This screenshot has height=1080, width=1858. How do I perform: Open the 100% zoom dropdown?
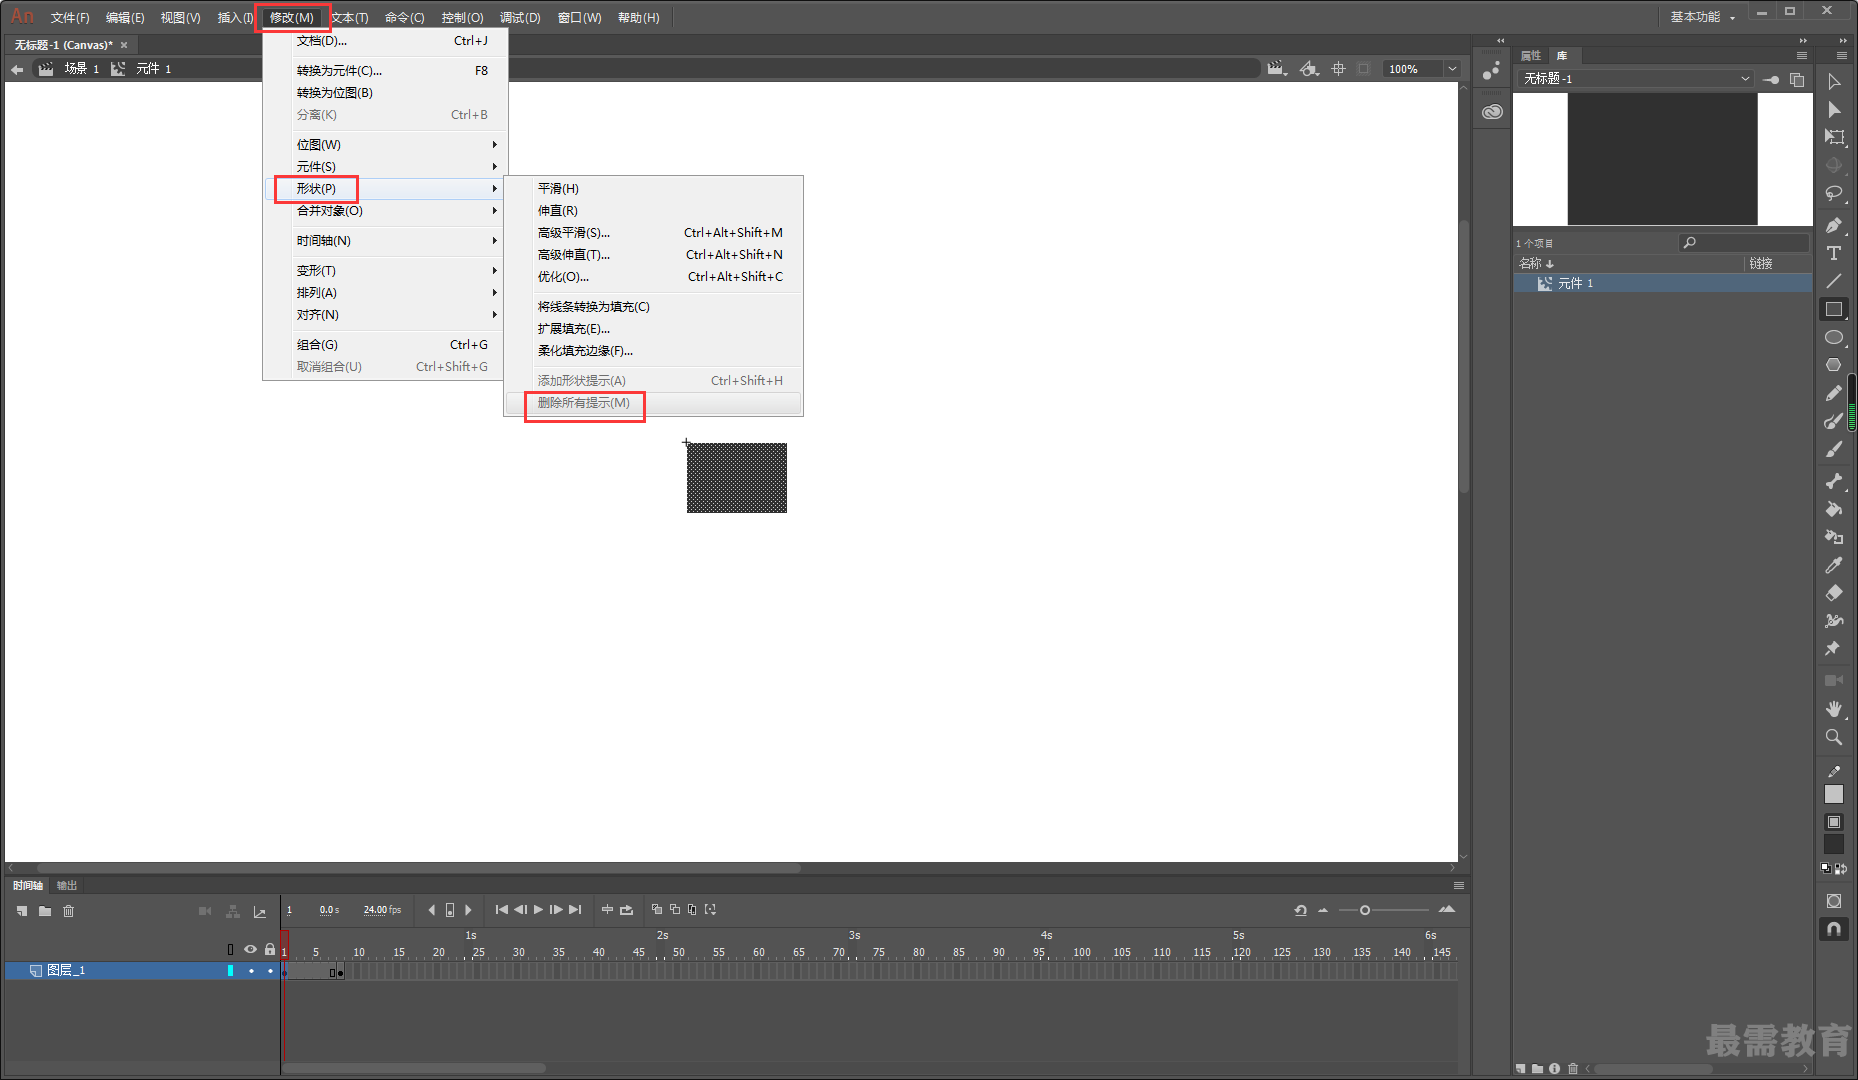(x=1452, y=69)
